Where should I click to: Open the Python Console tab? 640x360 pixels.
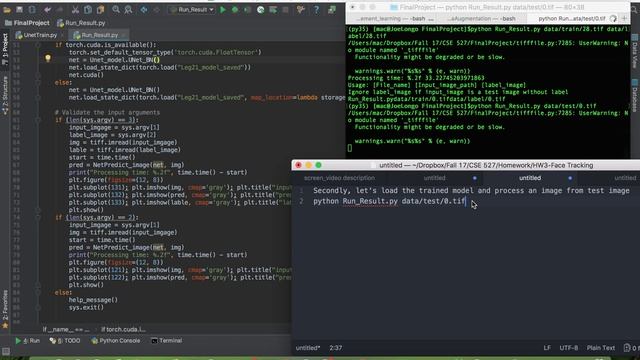pos(116,340)
